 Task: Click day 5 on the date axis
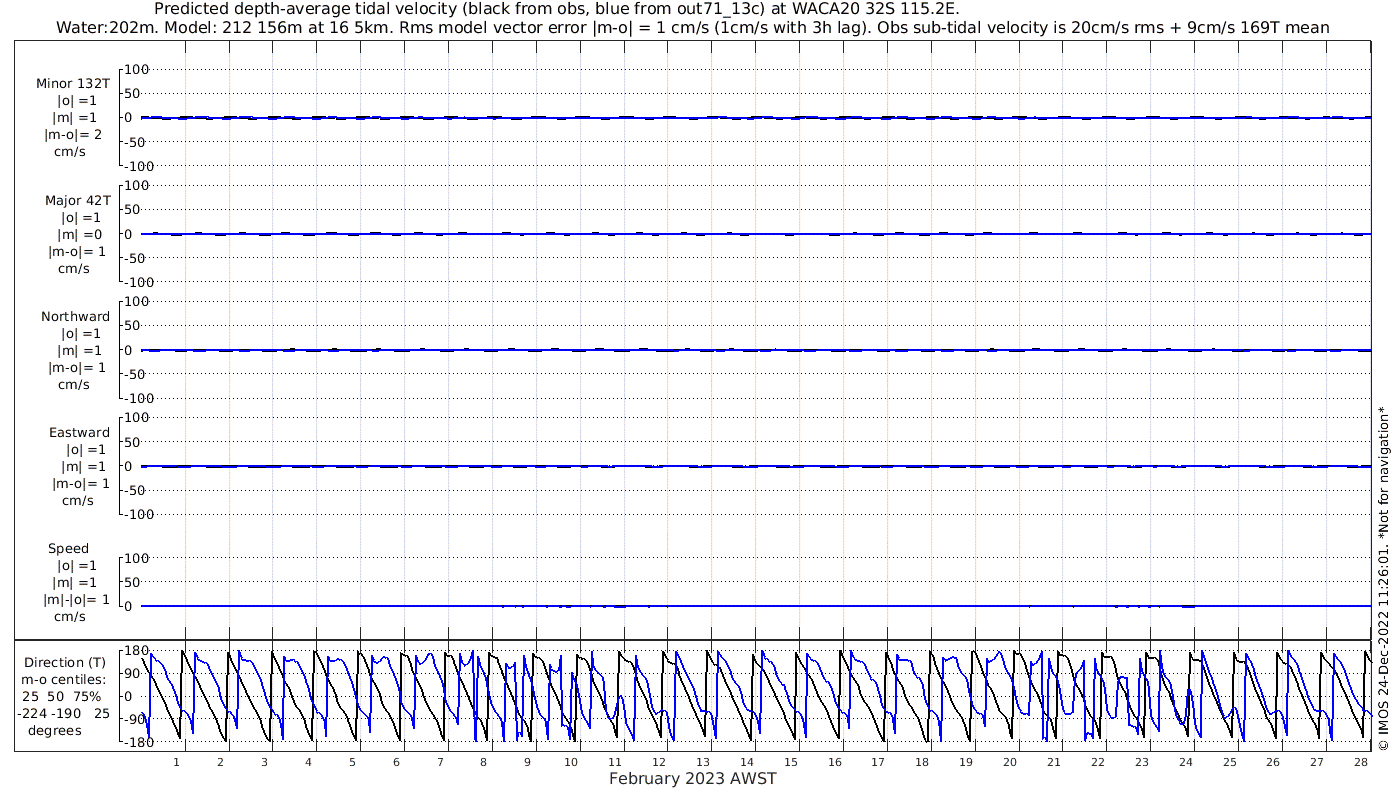[x=352, y=762]
